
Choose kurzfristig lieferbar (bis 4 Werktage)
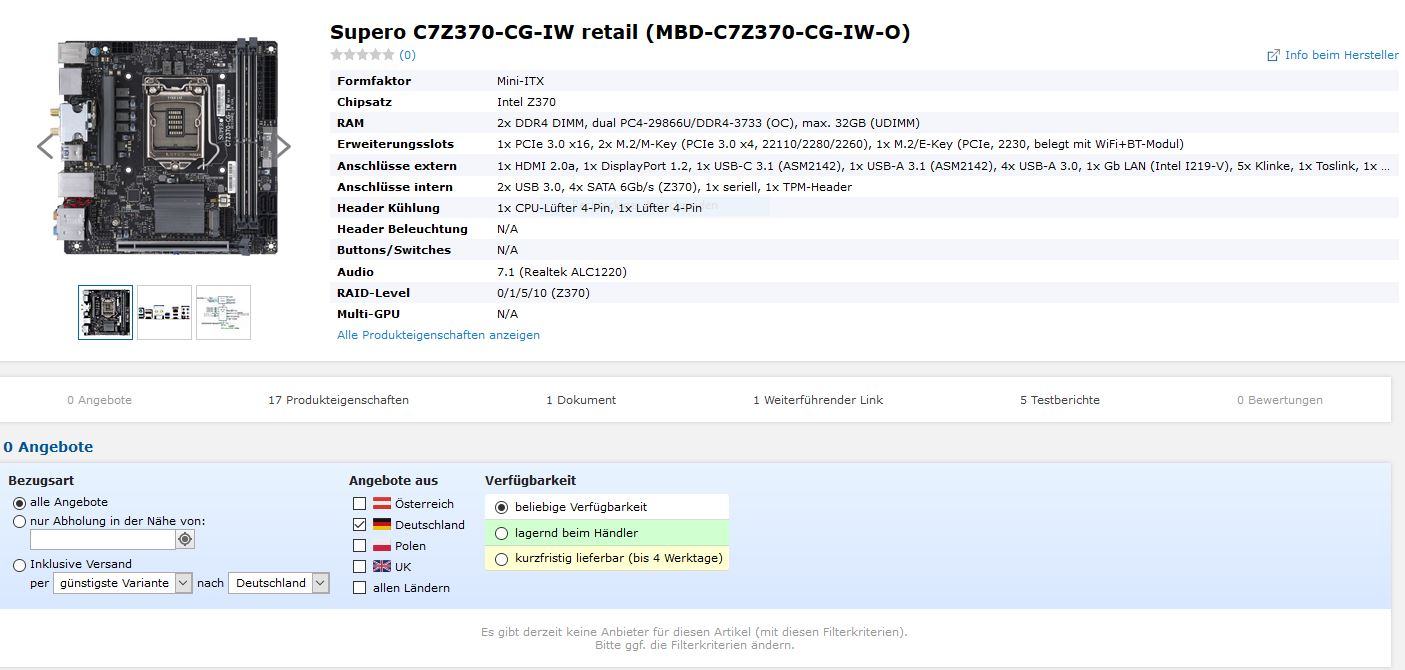pos(502,559)
